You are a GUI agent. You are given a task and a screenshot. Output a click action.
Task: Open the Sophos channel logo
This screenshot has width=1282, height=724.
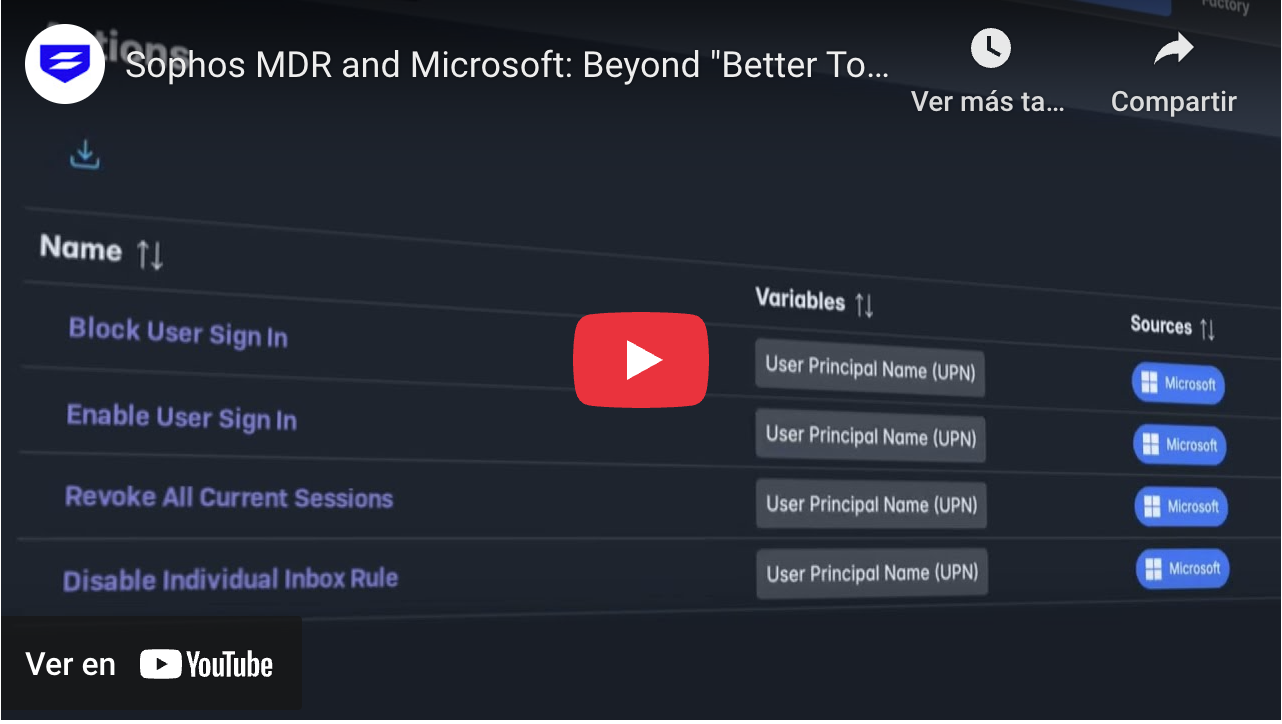pyautogui.click(x=65, y=64)
